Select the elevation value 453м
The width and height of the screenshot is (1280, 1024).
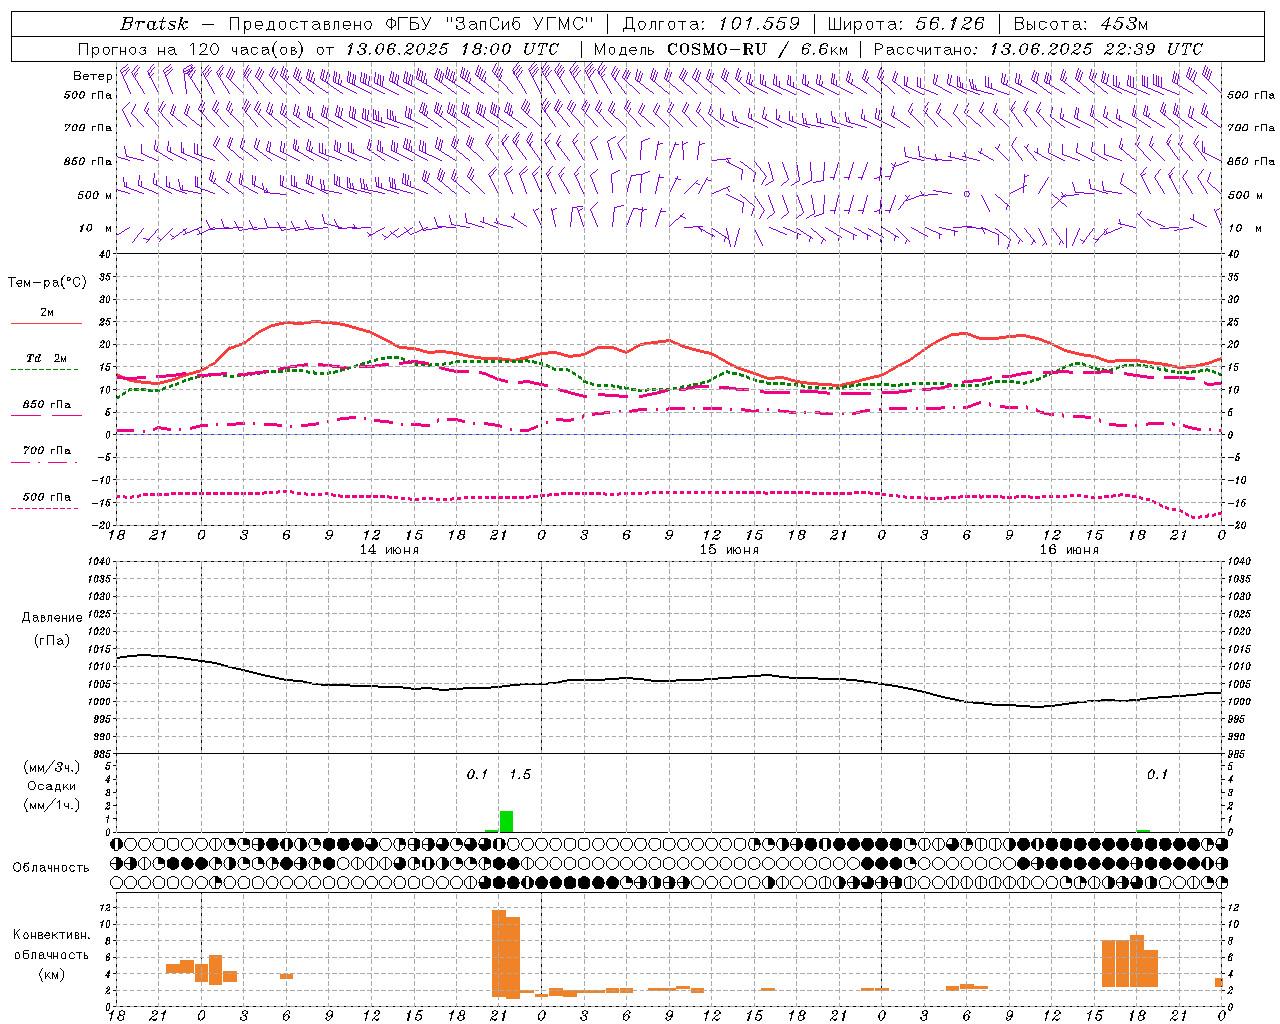tap(1122, 24)
